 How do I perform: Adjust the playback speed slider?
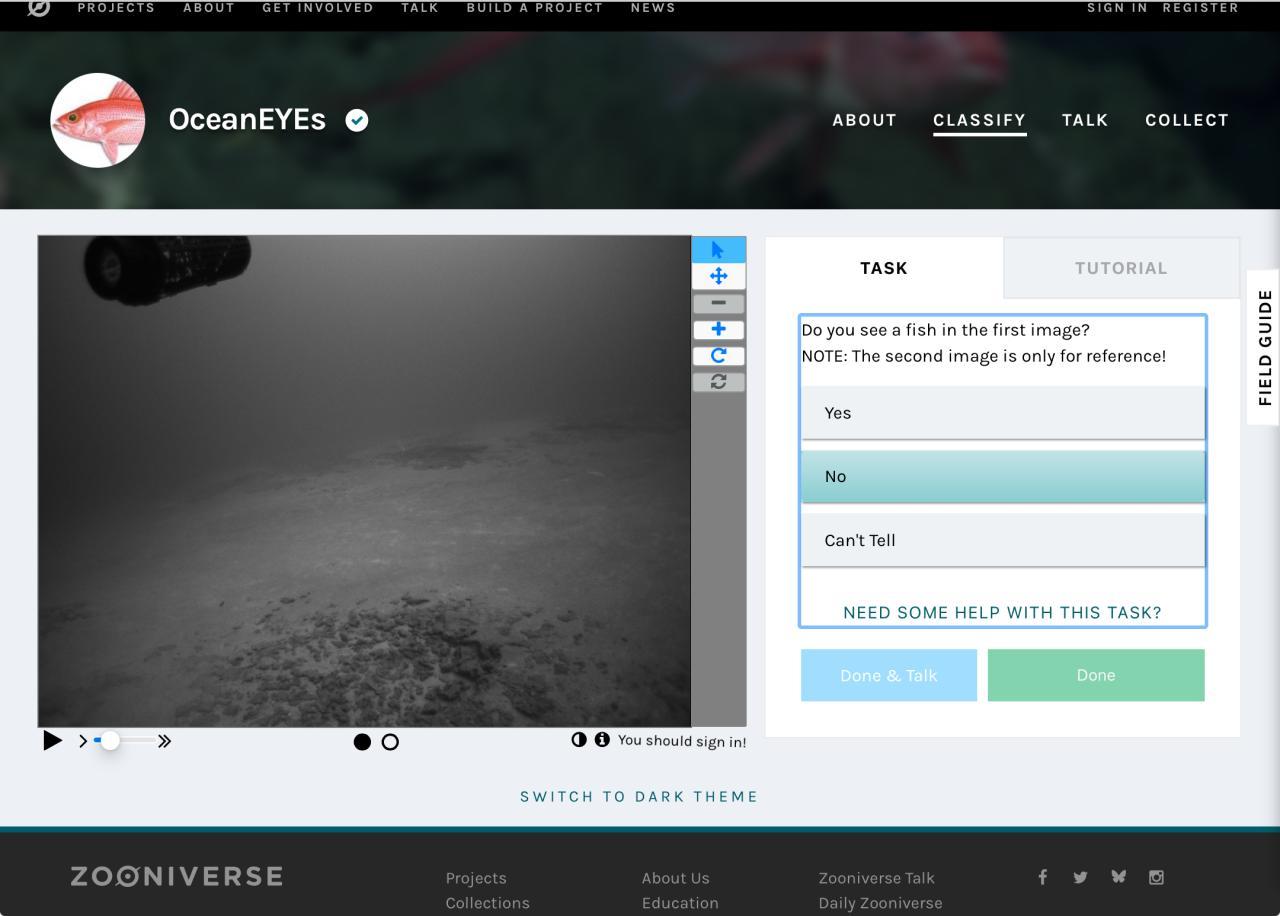coord(124,741)
